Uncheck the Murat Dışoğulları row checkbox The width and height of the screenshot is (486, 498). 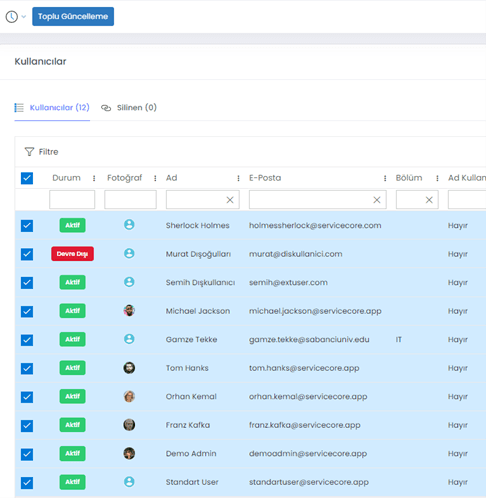click(x=27, y=254)
